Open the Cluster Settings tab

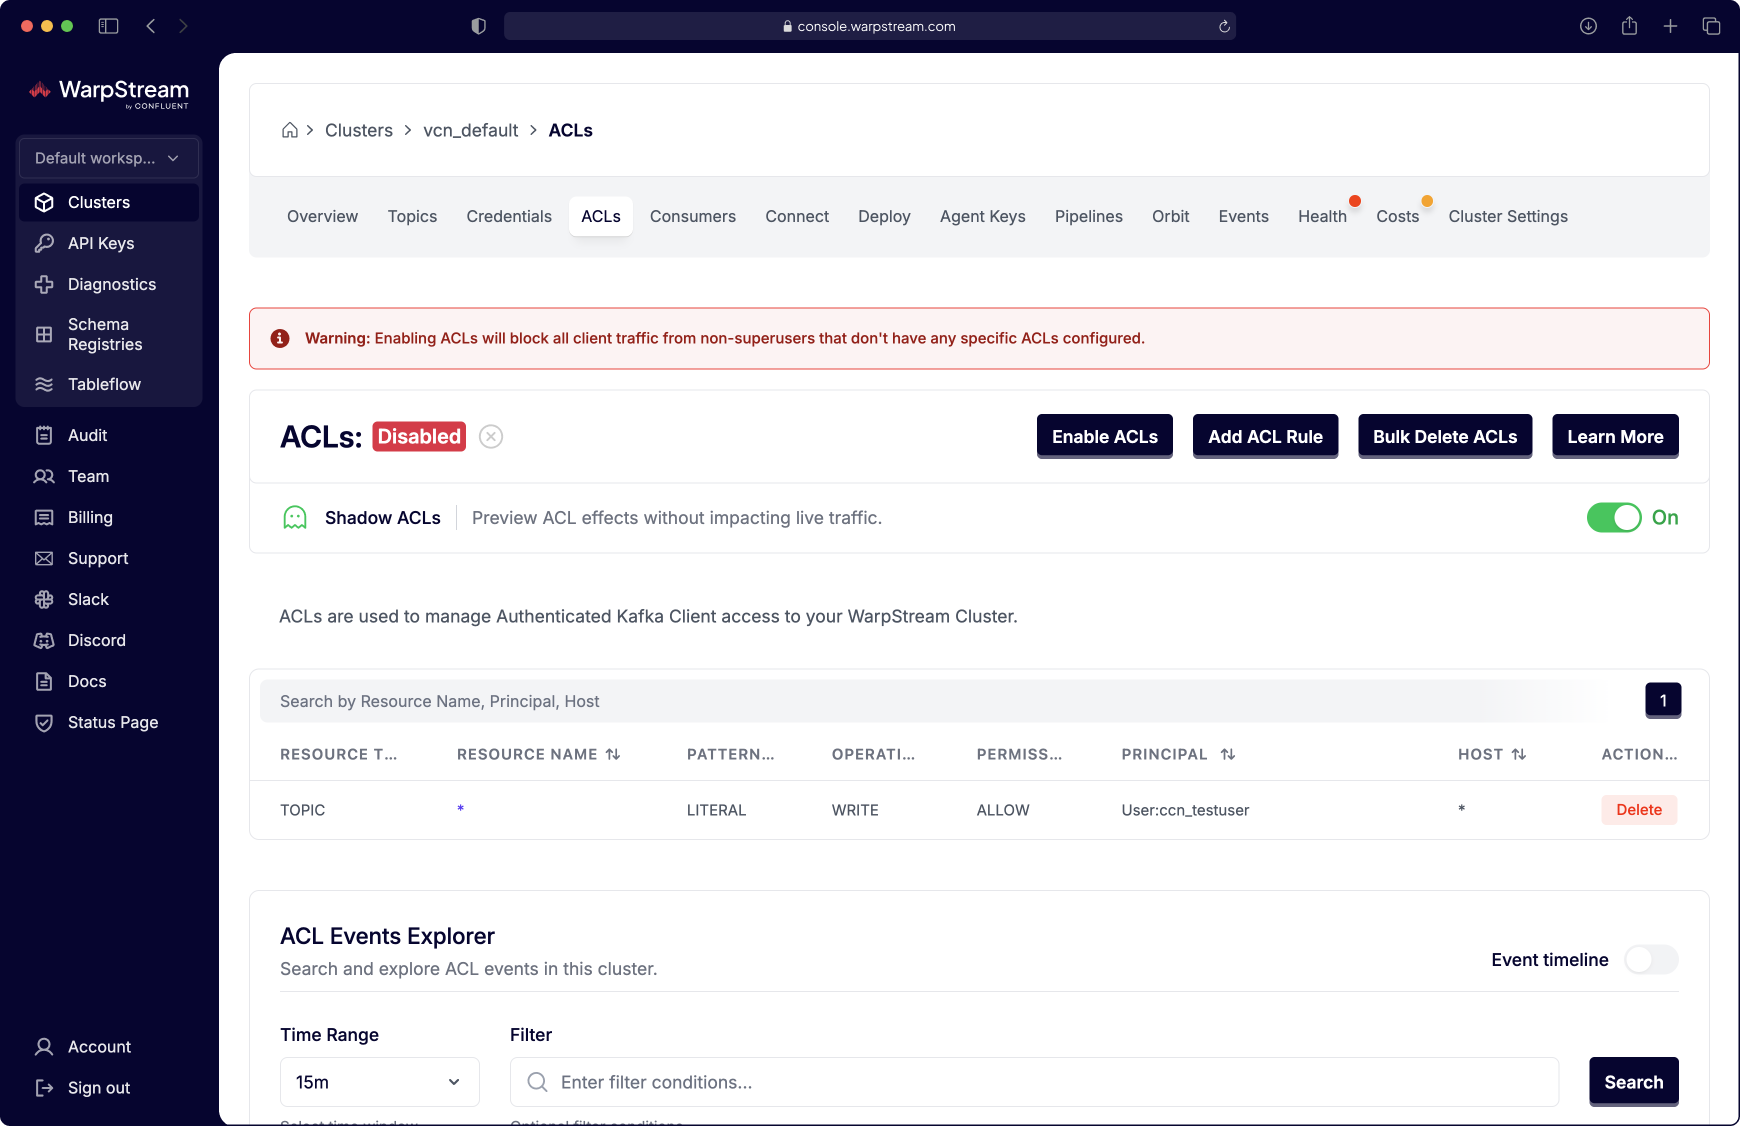[1508, 216]
